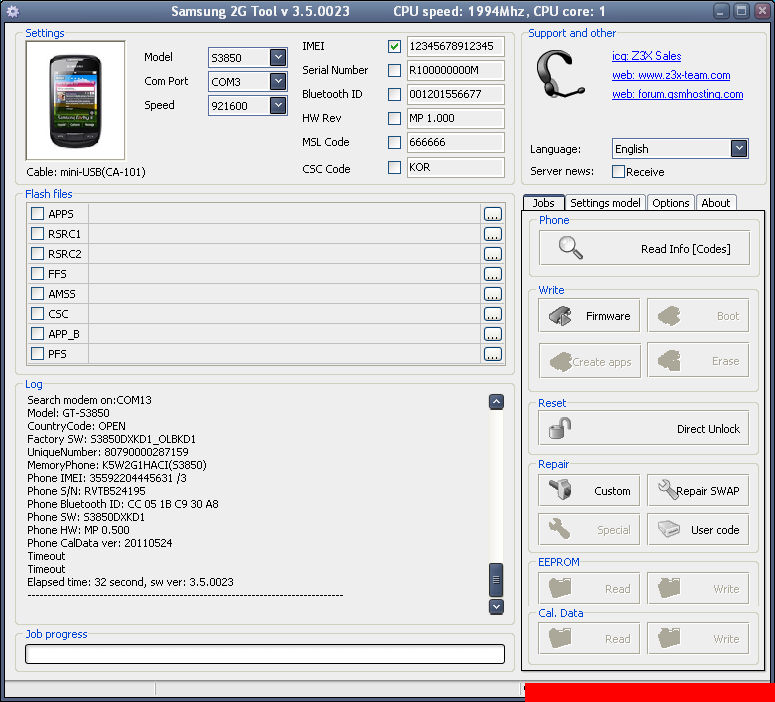
Task: Click the log scroll up arrow
Action: click(x=496, y=402)
